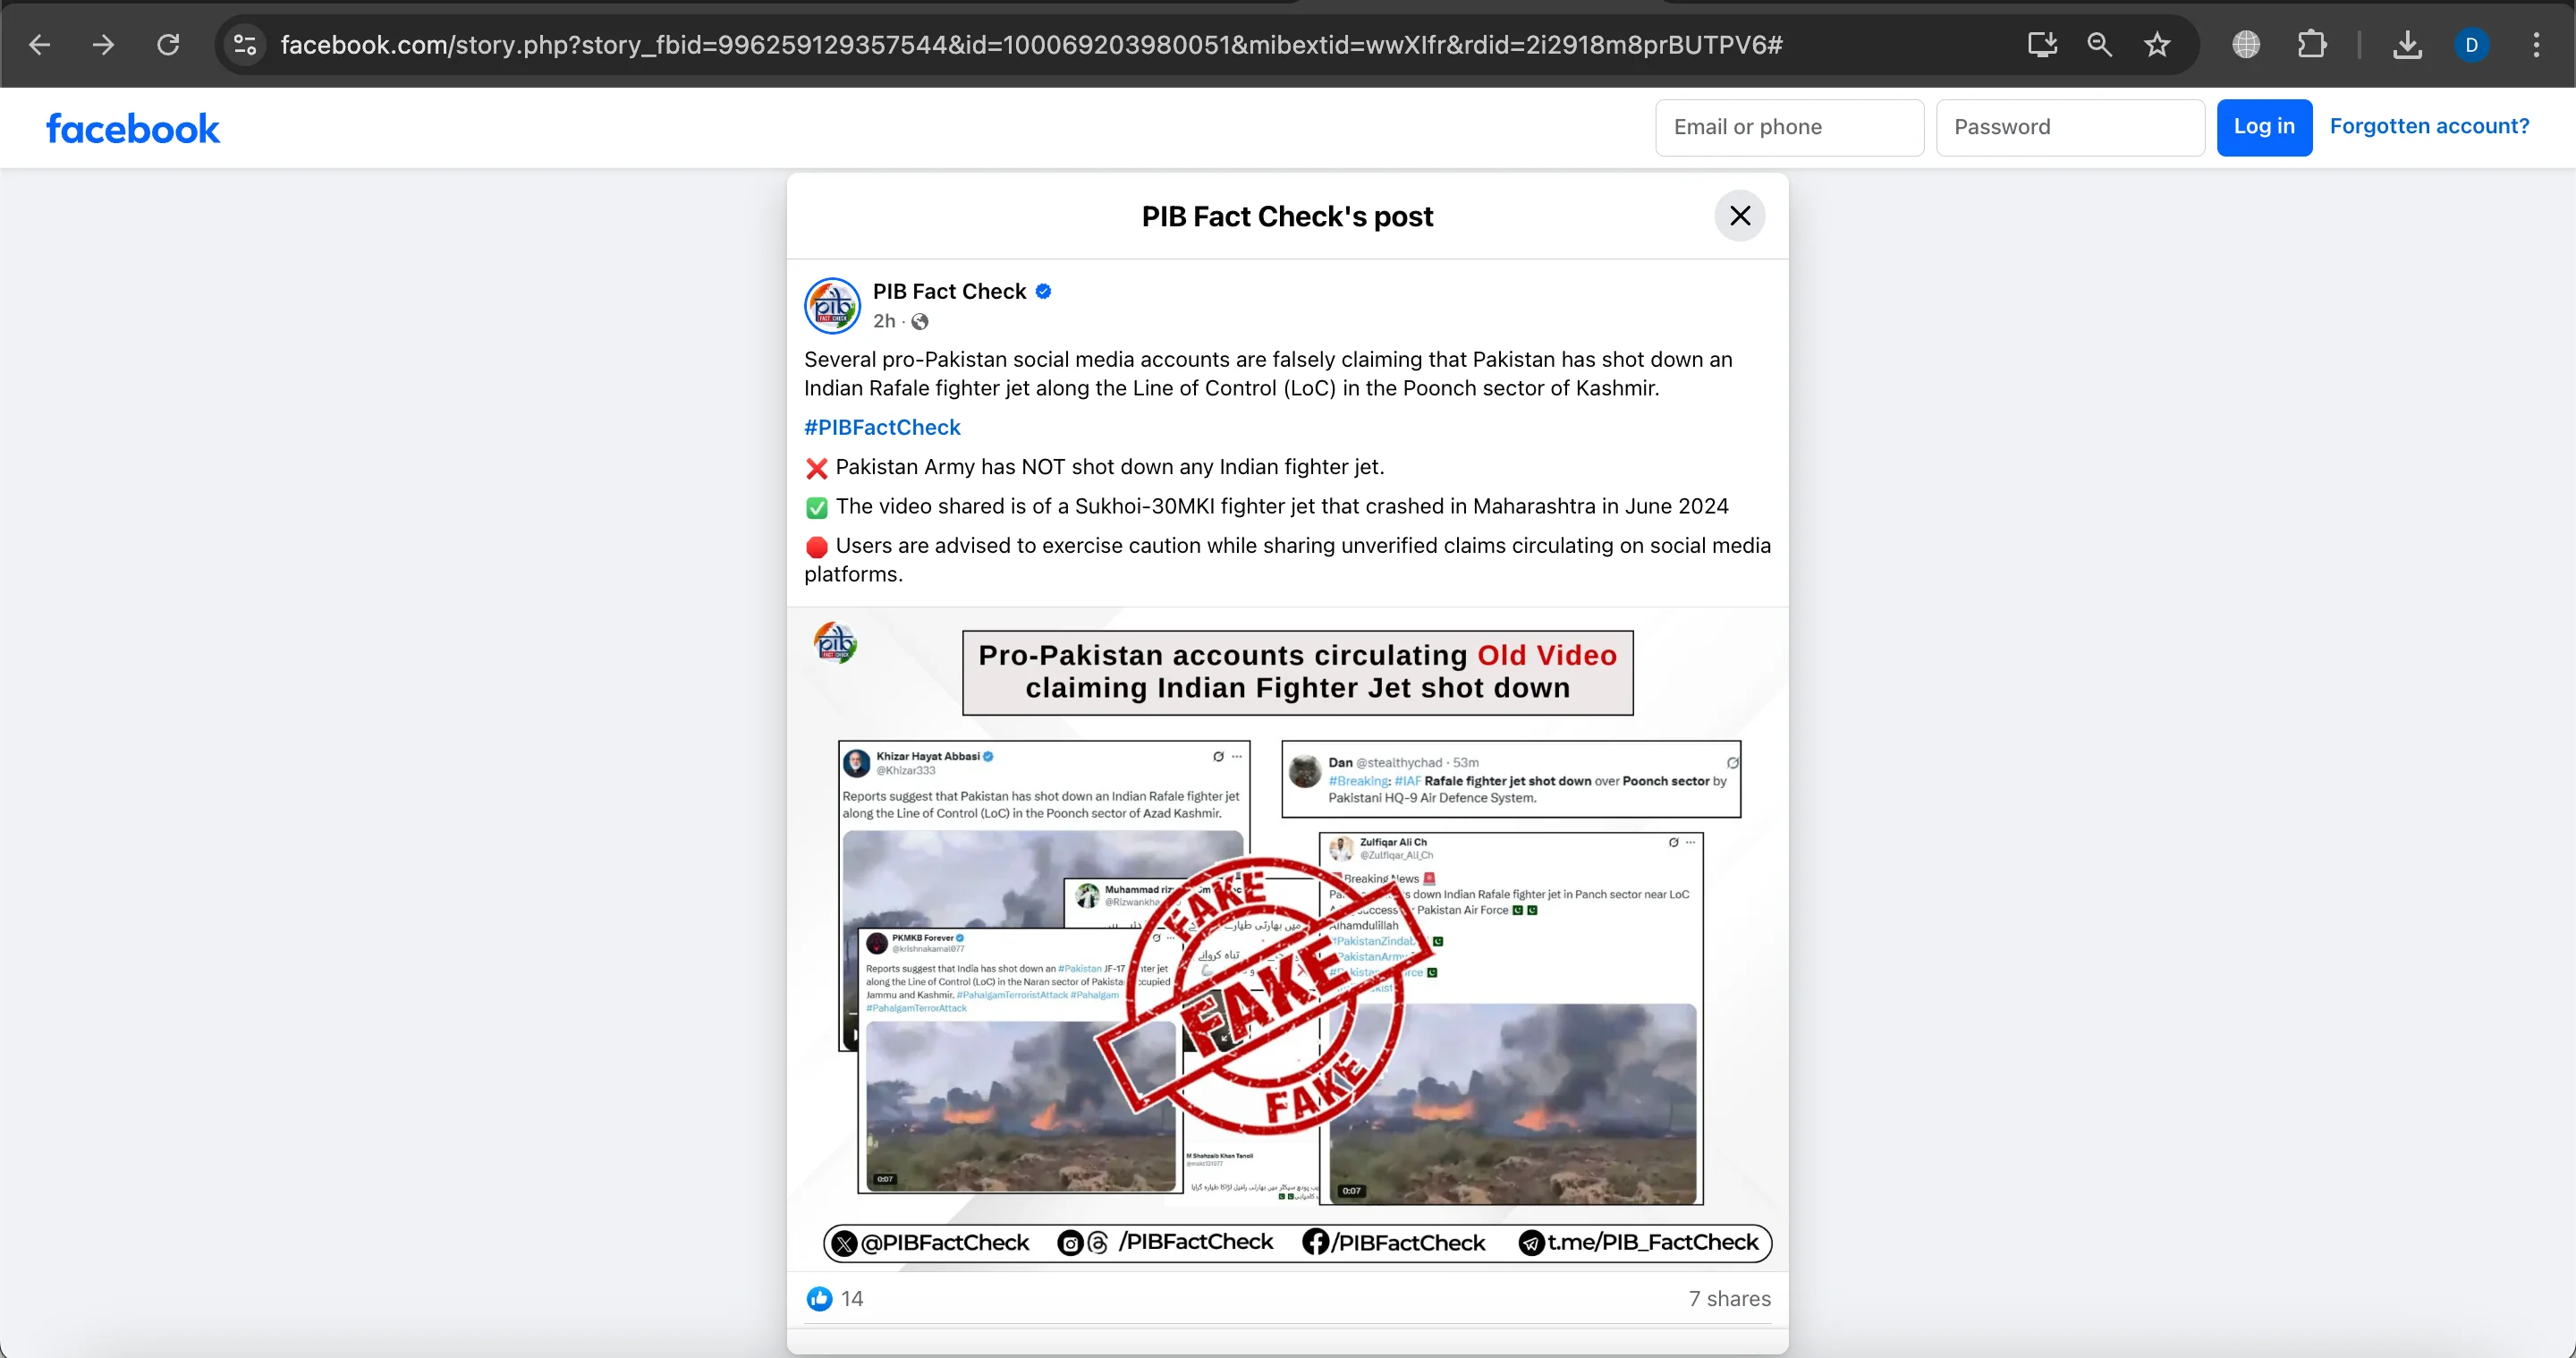Open the Forgotten account? link
The height and width of the screenshot is (1358, 2576).
2429,127
